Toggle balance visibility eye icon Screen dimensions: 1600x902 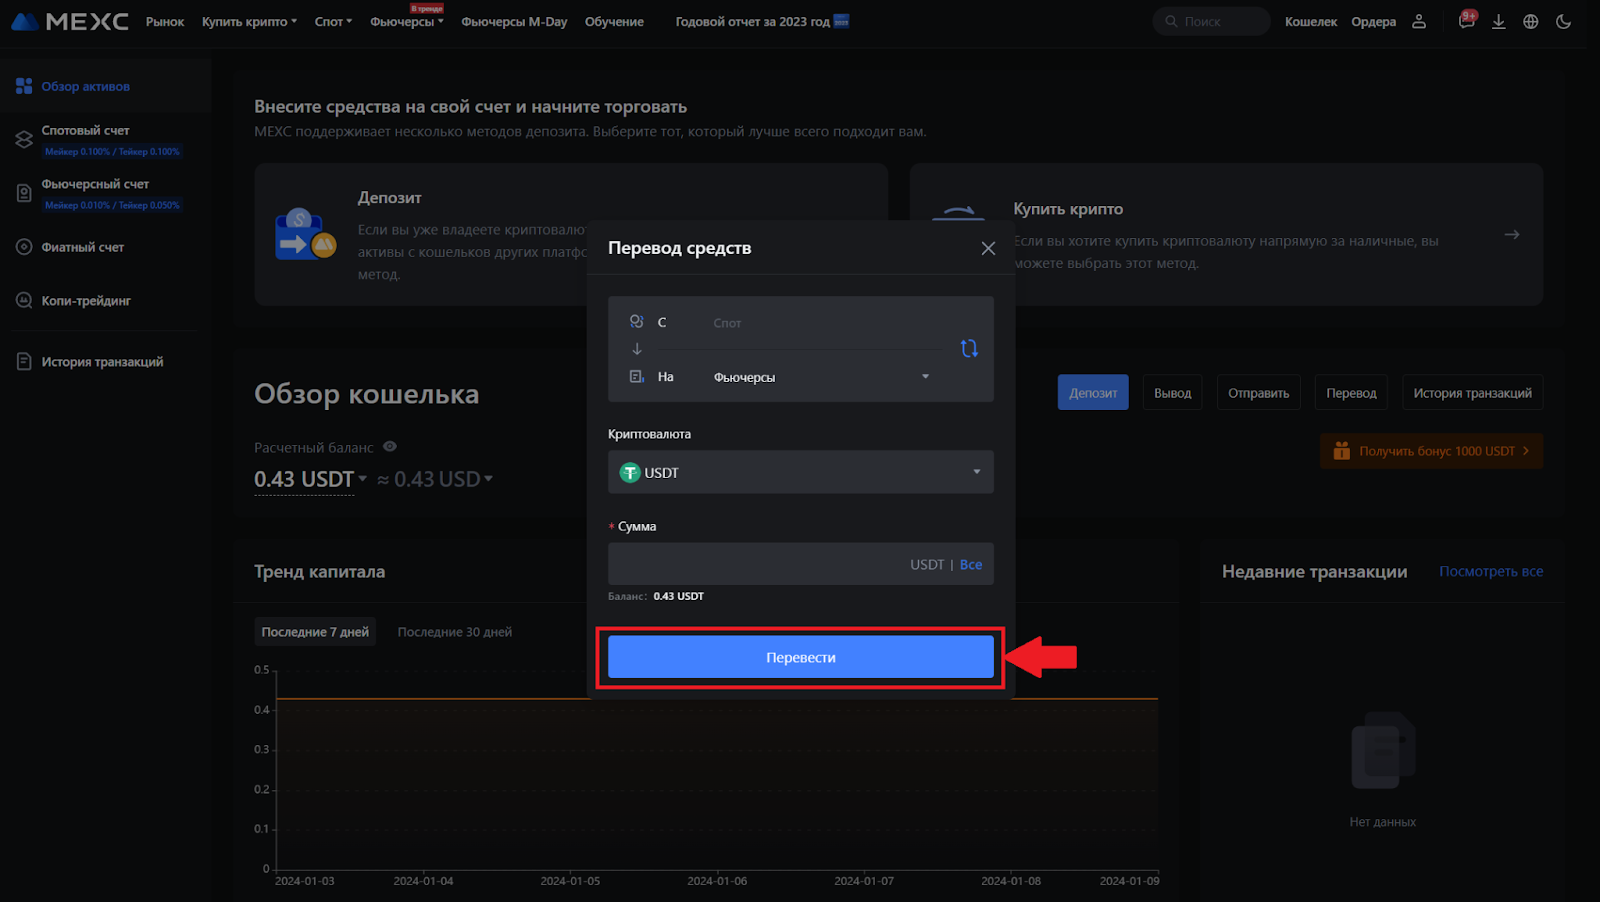(x=390, y=447)
